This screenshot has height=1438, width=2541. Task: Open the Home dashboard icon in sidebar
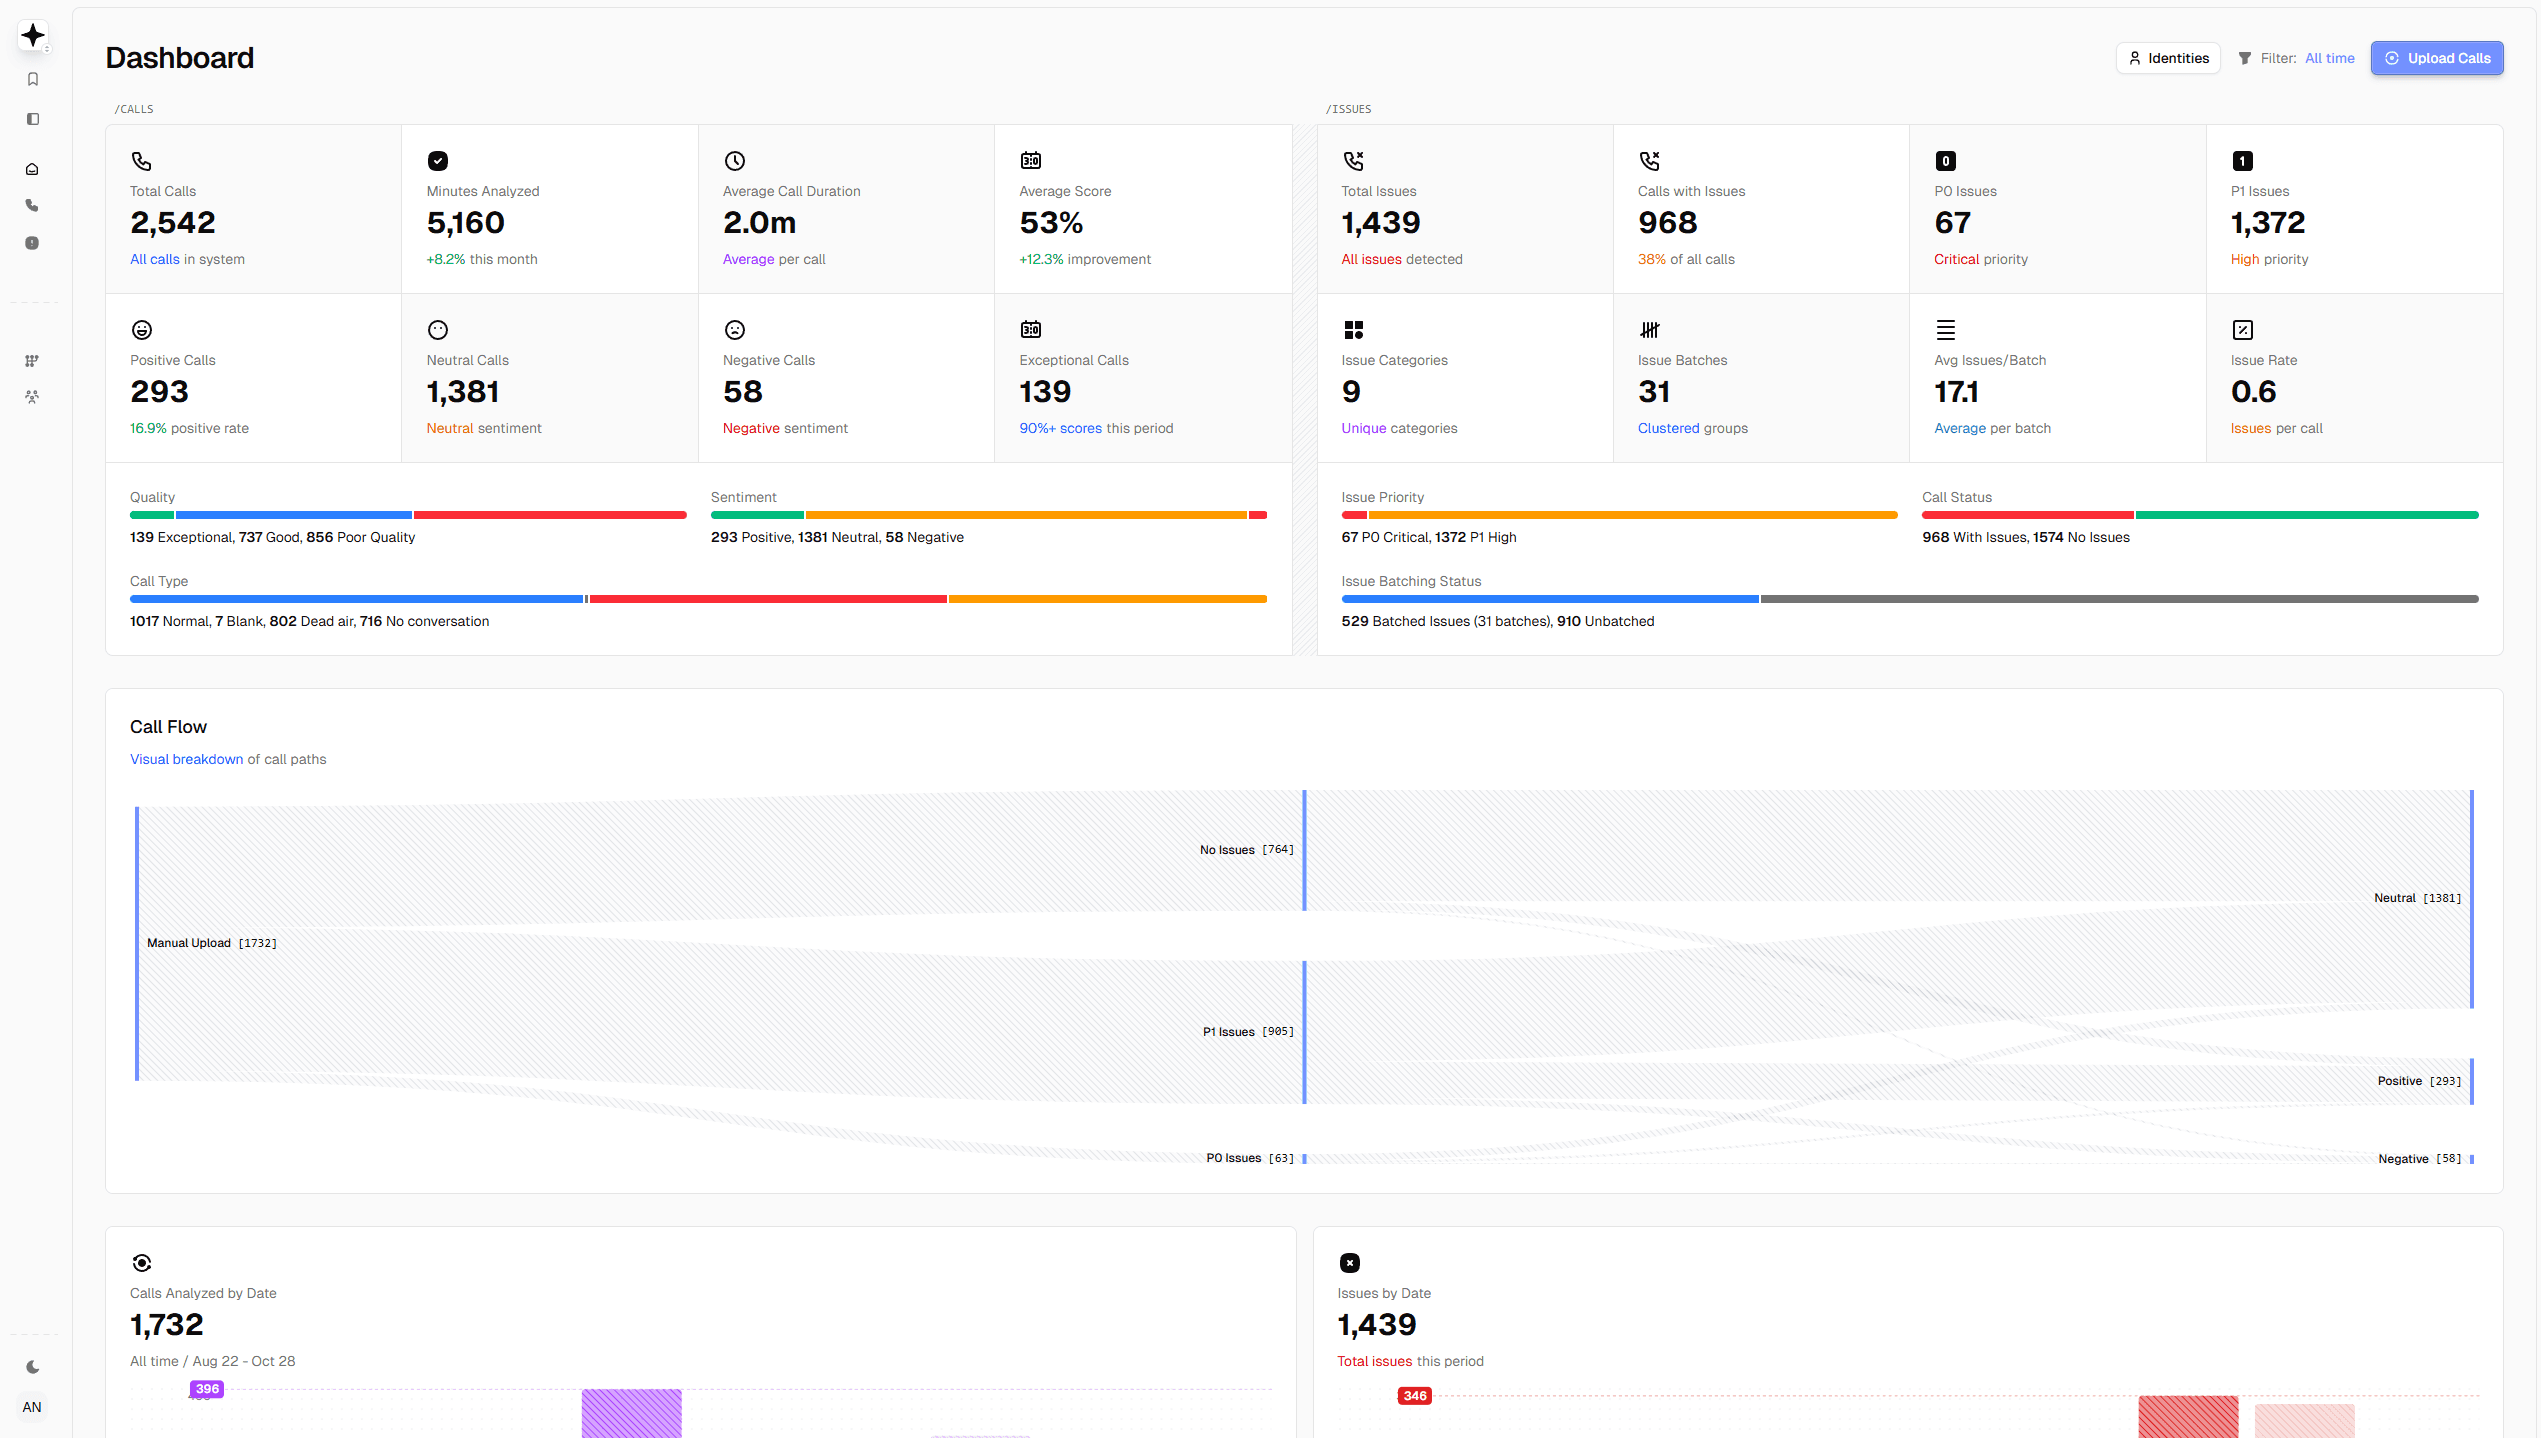[x=32, y=168]
